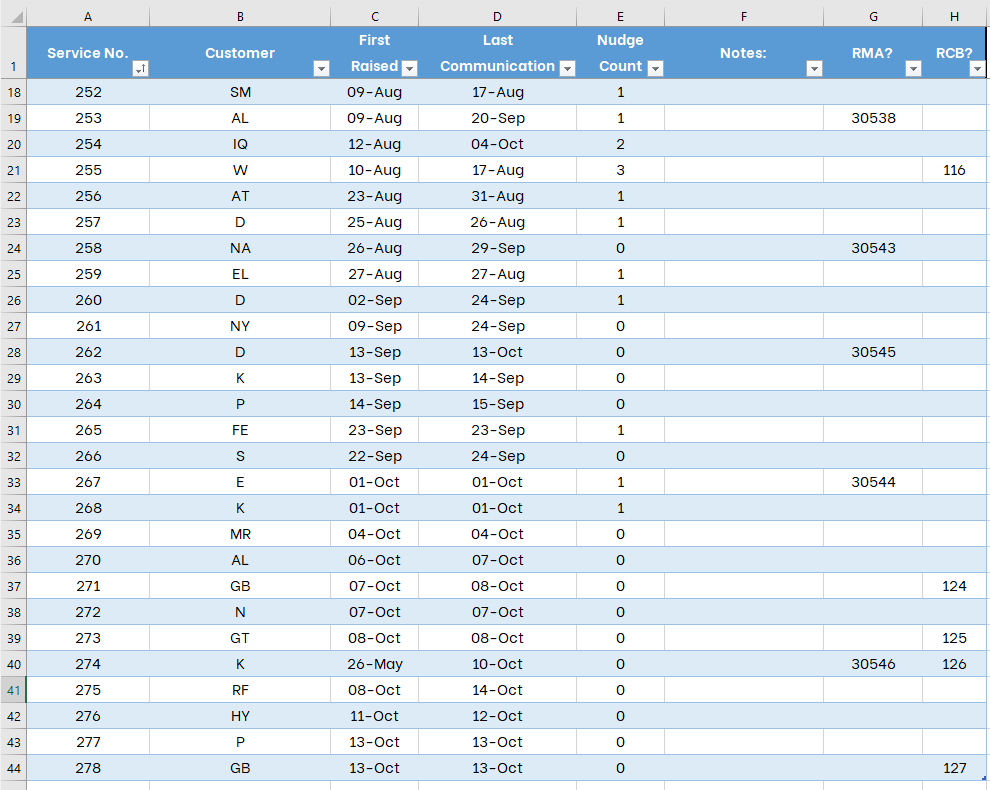
Task: Click first raised date 12-Aug
Action: (374, 144)
